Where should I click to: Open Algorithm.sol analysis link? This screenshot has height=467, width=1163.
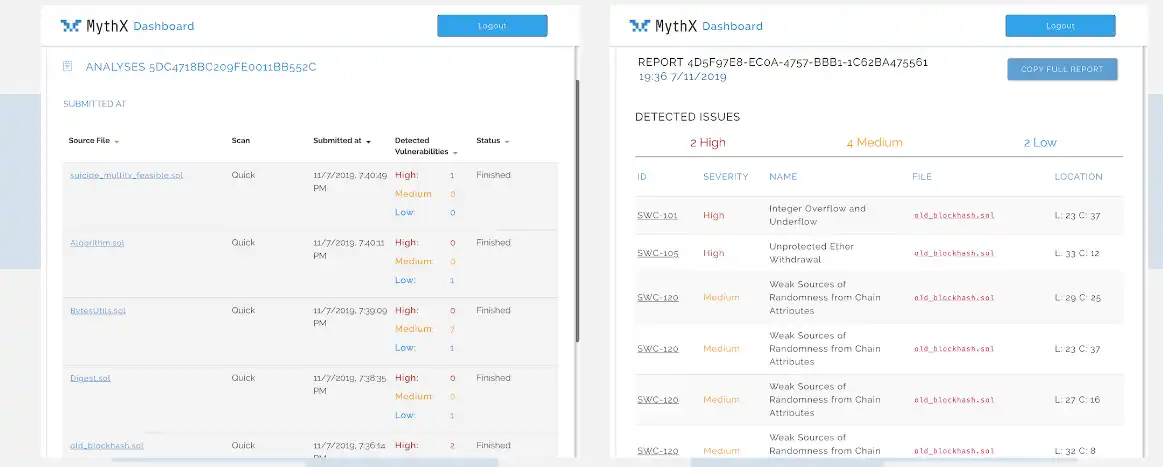[97, 243]
